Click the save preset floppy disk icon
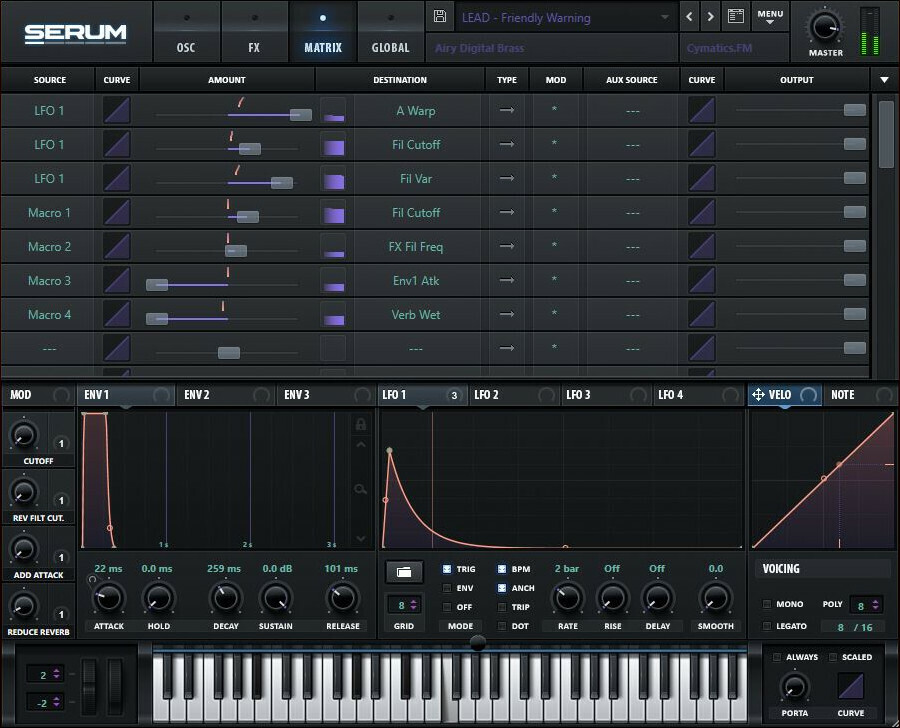 coord(440,16)
